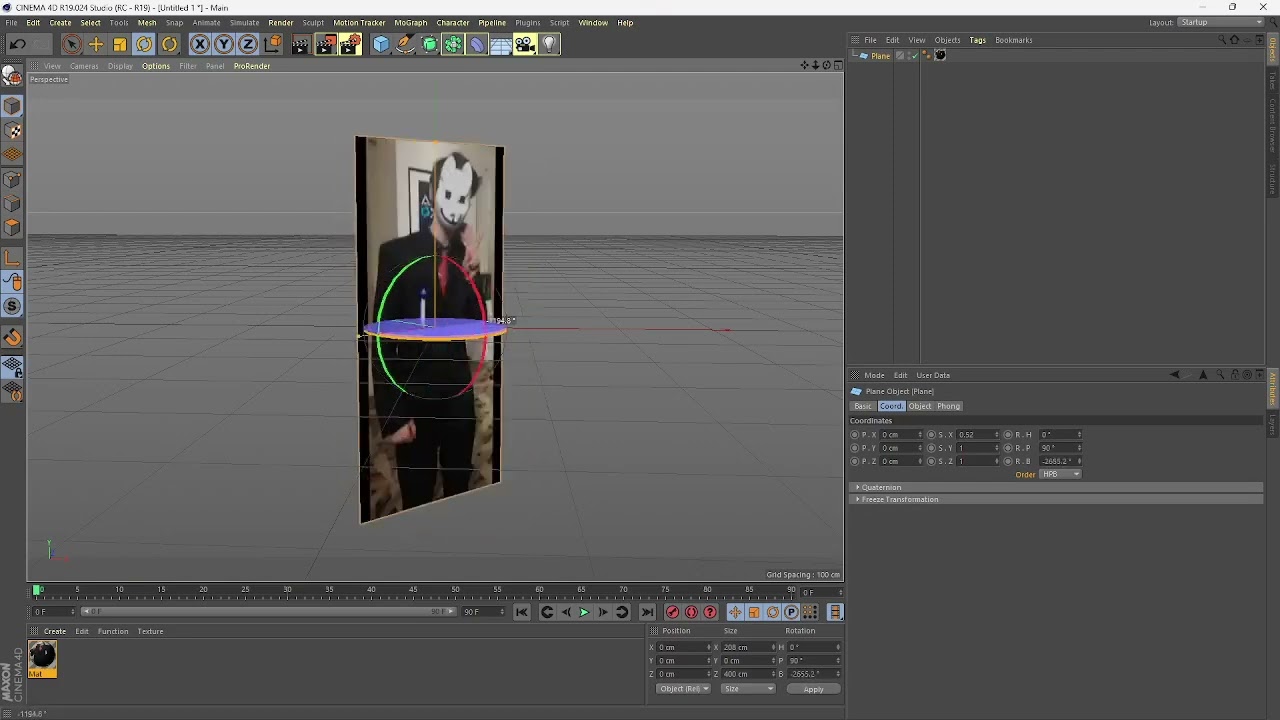The width and height of the screenshot is (1280, 720).
Task: Click the Model mode cube icon
Action: pos(12,106)
